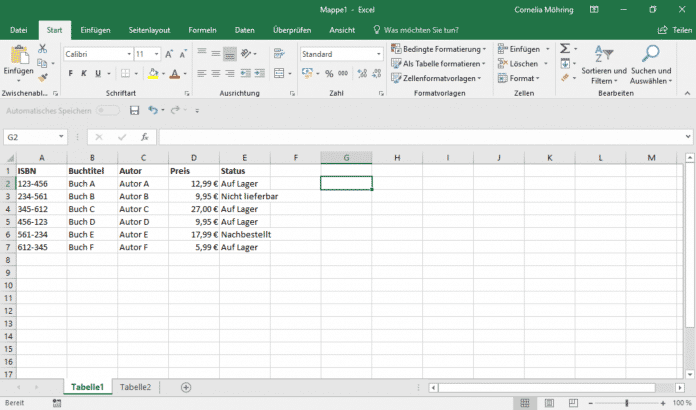Screen dimensions: 696x410
Task: Toggle italic formatting (K)
Action: [84, 73]
